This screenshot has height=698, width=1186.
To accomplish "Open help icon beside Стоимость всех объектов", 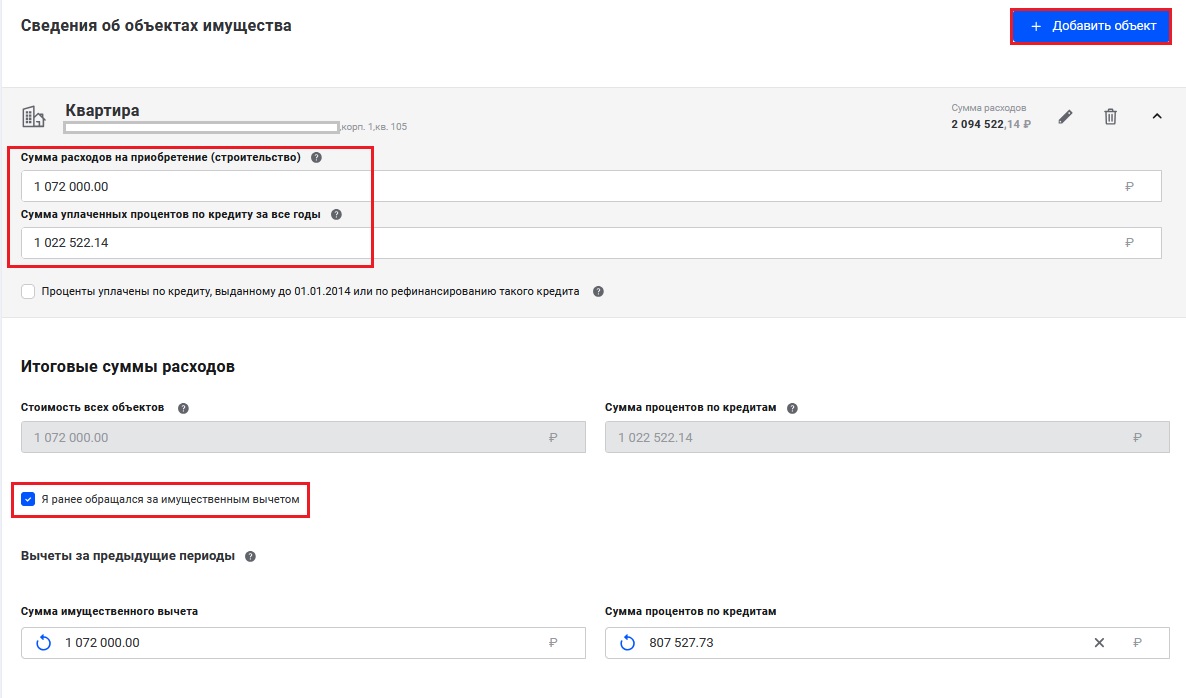I will pos(183,408).
